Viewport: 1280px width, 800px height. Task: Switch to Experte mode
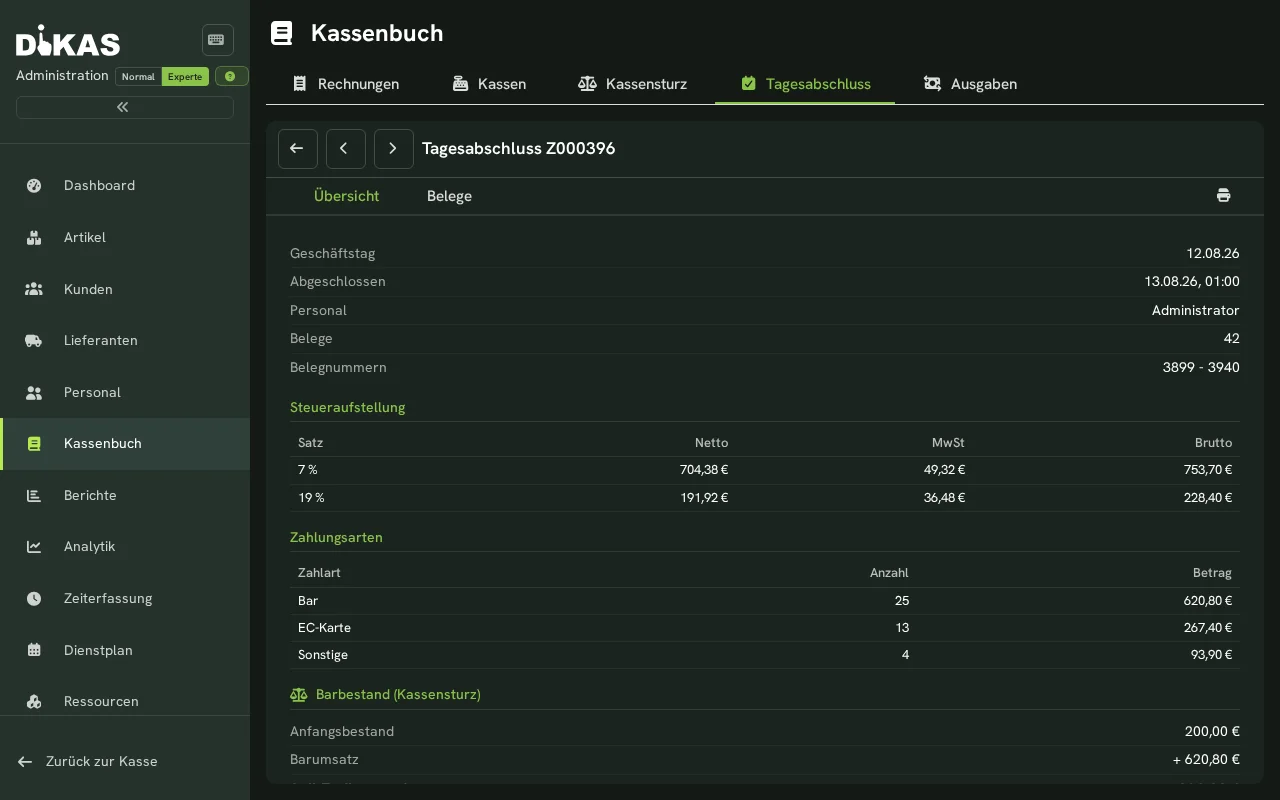coord(185,77)
